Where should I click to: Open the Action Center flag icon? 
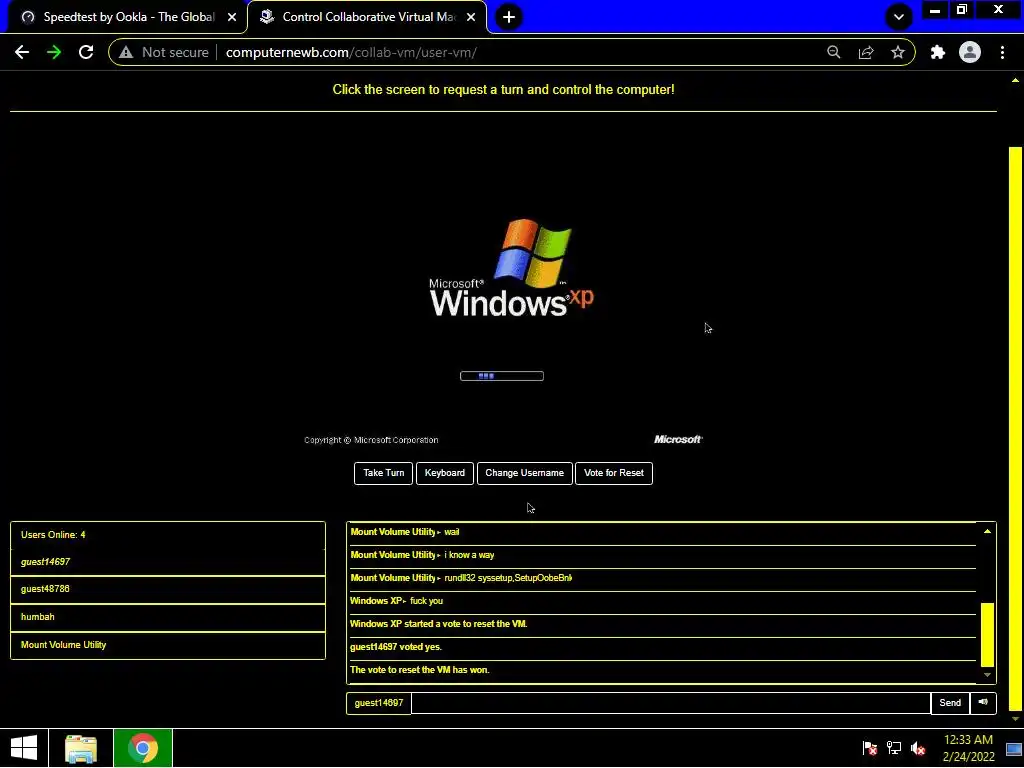870,748
